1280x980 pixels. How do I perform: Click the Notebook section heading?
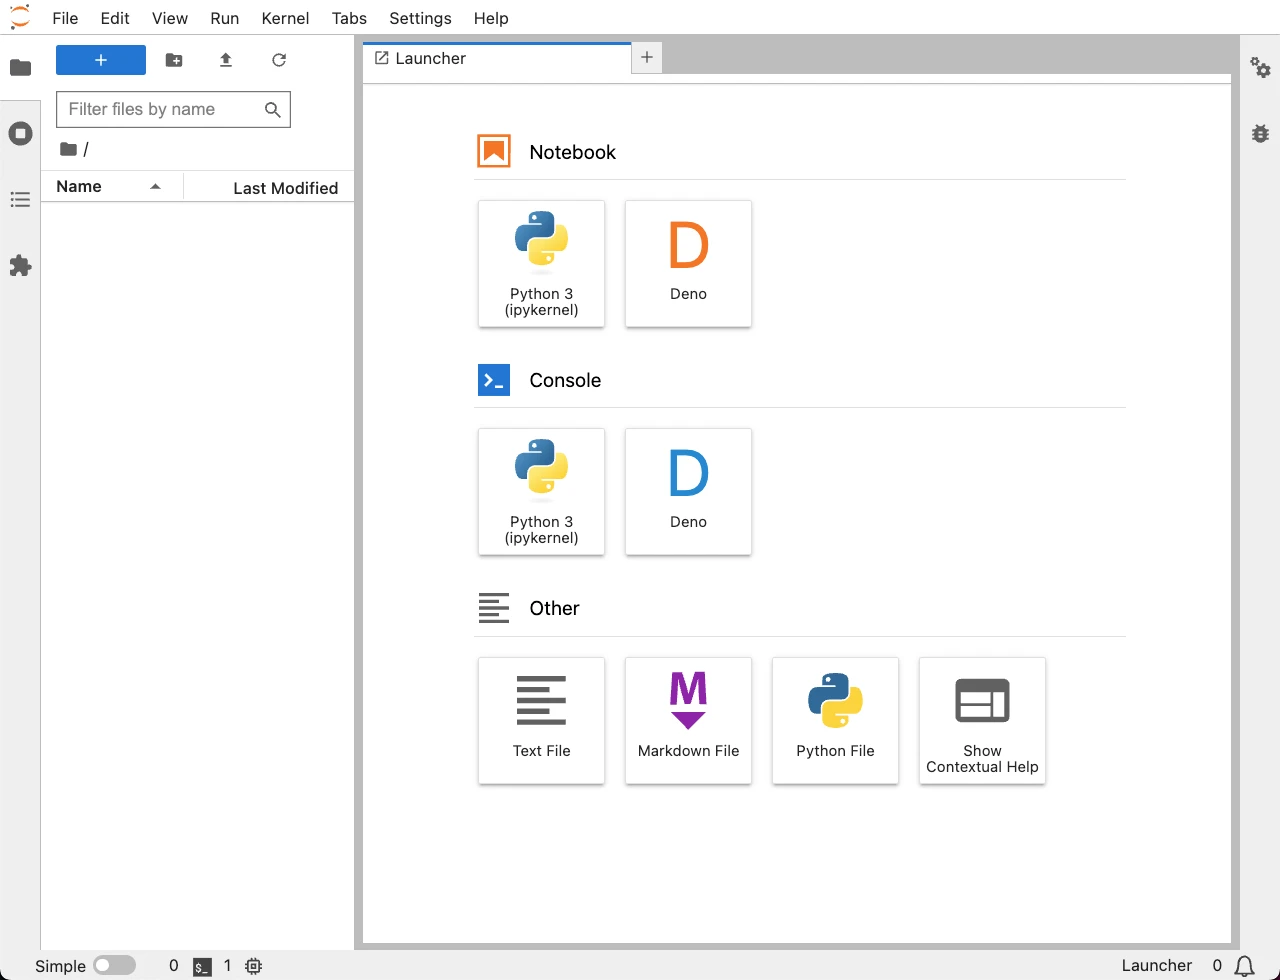coord(572,152)
